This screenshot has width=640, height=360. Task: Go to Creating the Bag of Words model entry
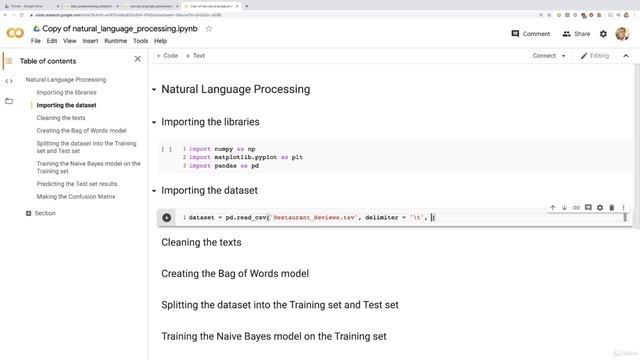pos(81,131)
